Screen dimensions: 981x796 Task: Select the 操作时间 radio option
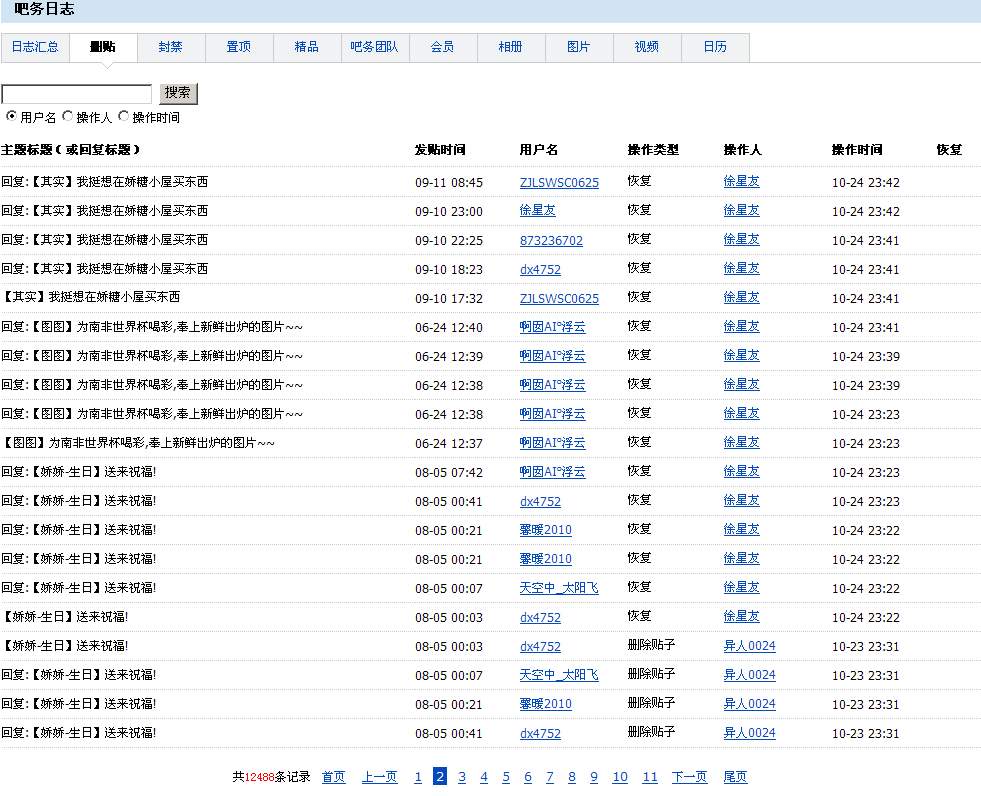point(124,117)
